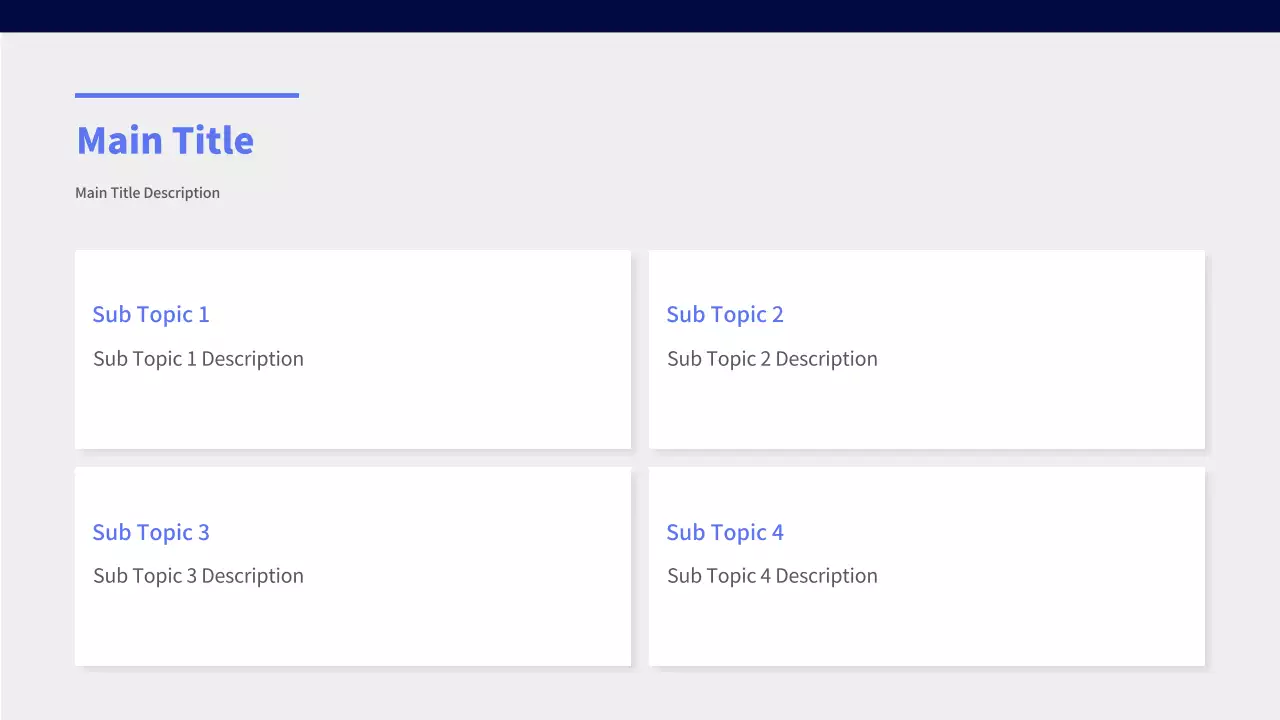Select the Sub Topic 4 Description text

[x=772, y=576]
